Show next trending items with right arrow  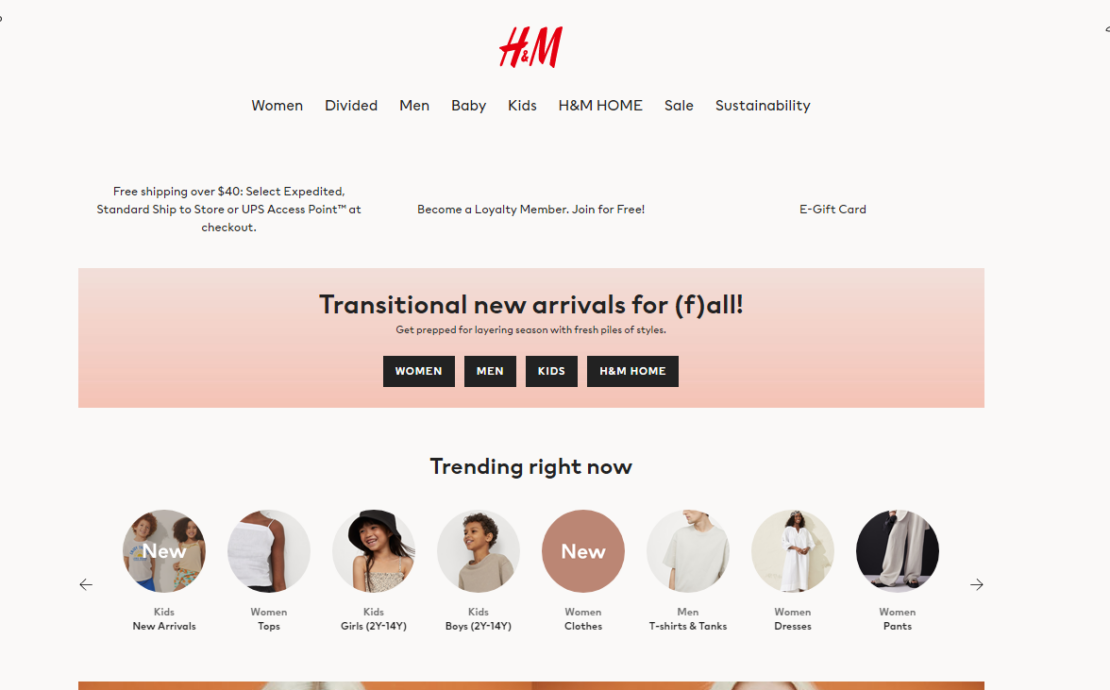pos(976,585)
